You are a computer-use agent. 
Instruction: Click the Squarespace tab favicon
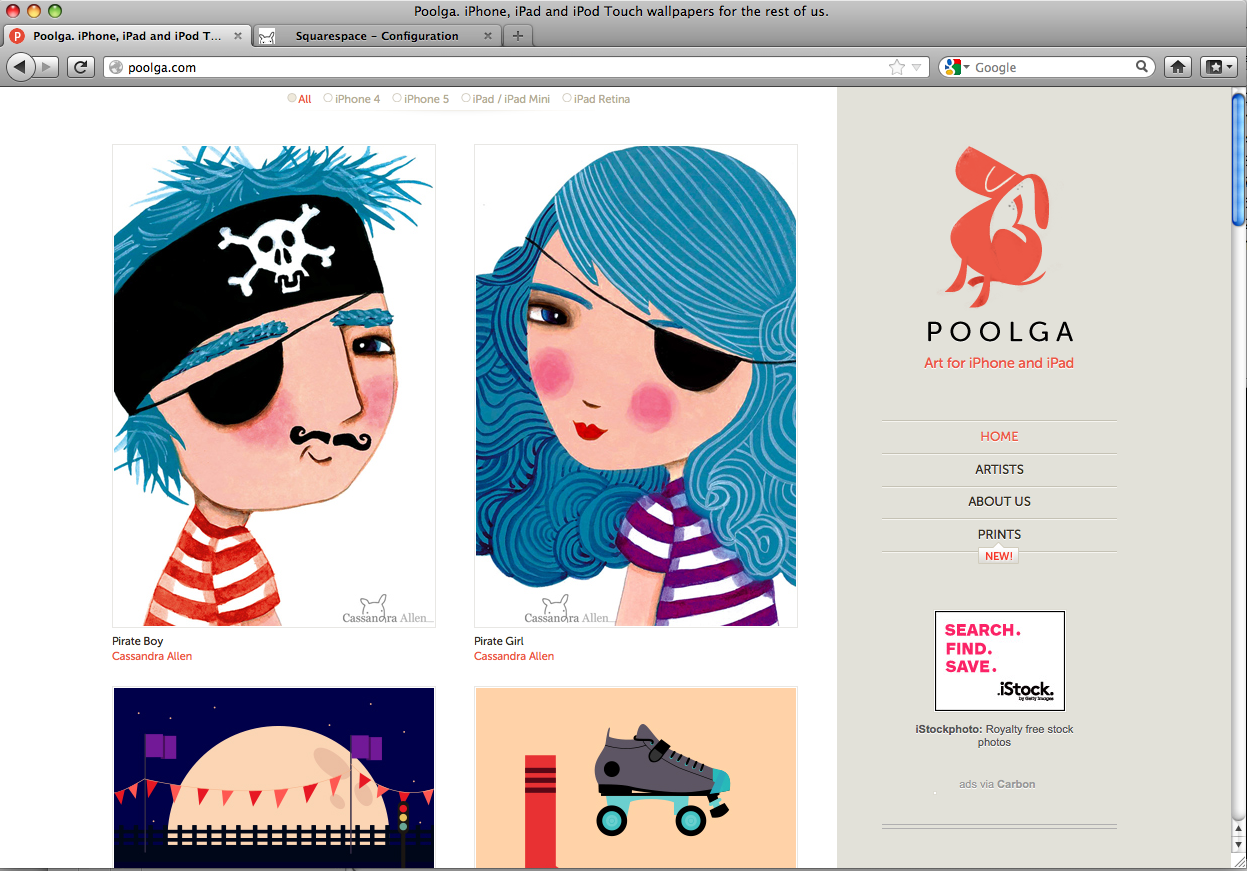pyautogui.click(x=267, y=36)
